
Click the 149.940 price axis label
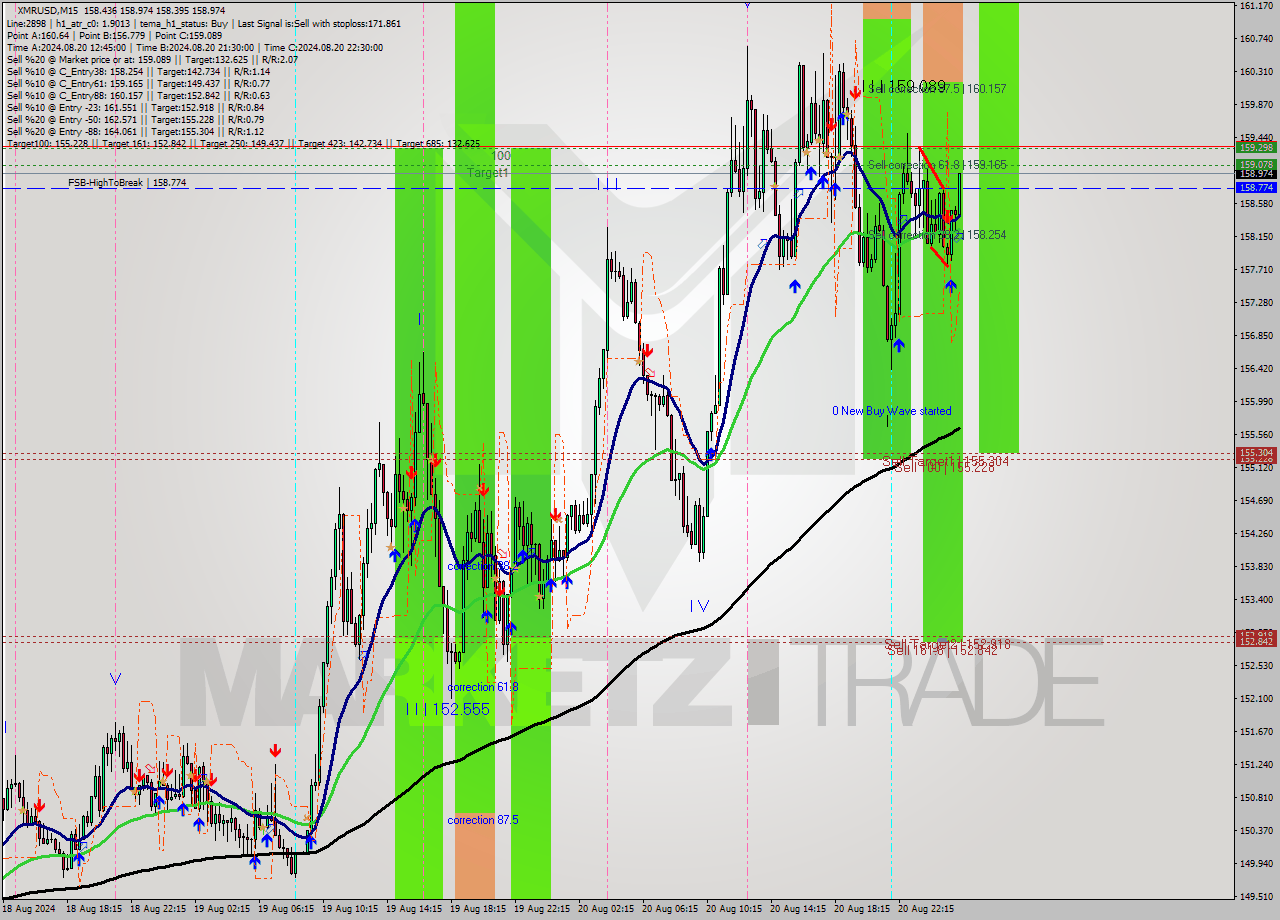[x=1256, y=864]
